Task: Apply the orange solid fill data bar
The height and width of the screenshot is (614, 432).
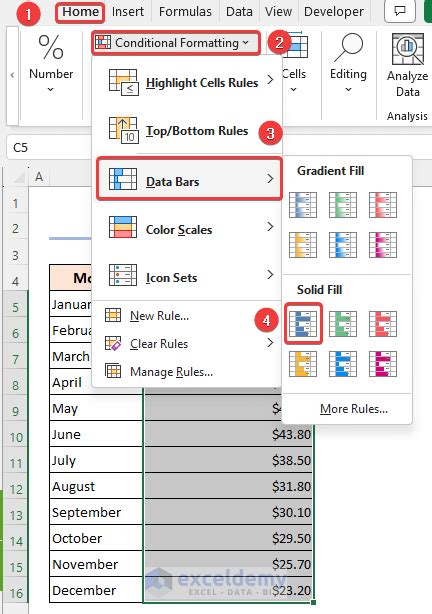Action: coord(303,364)
